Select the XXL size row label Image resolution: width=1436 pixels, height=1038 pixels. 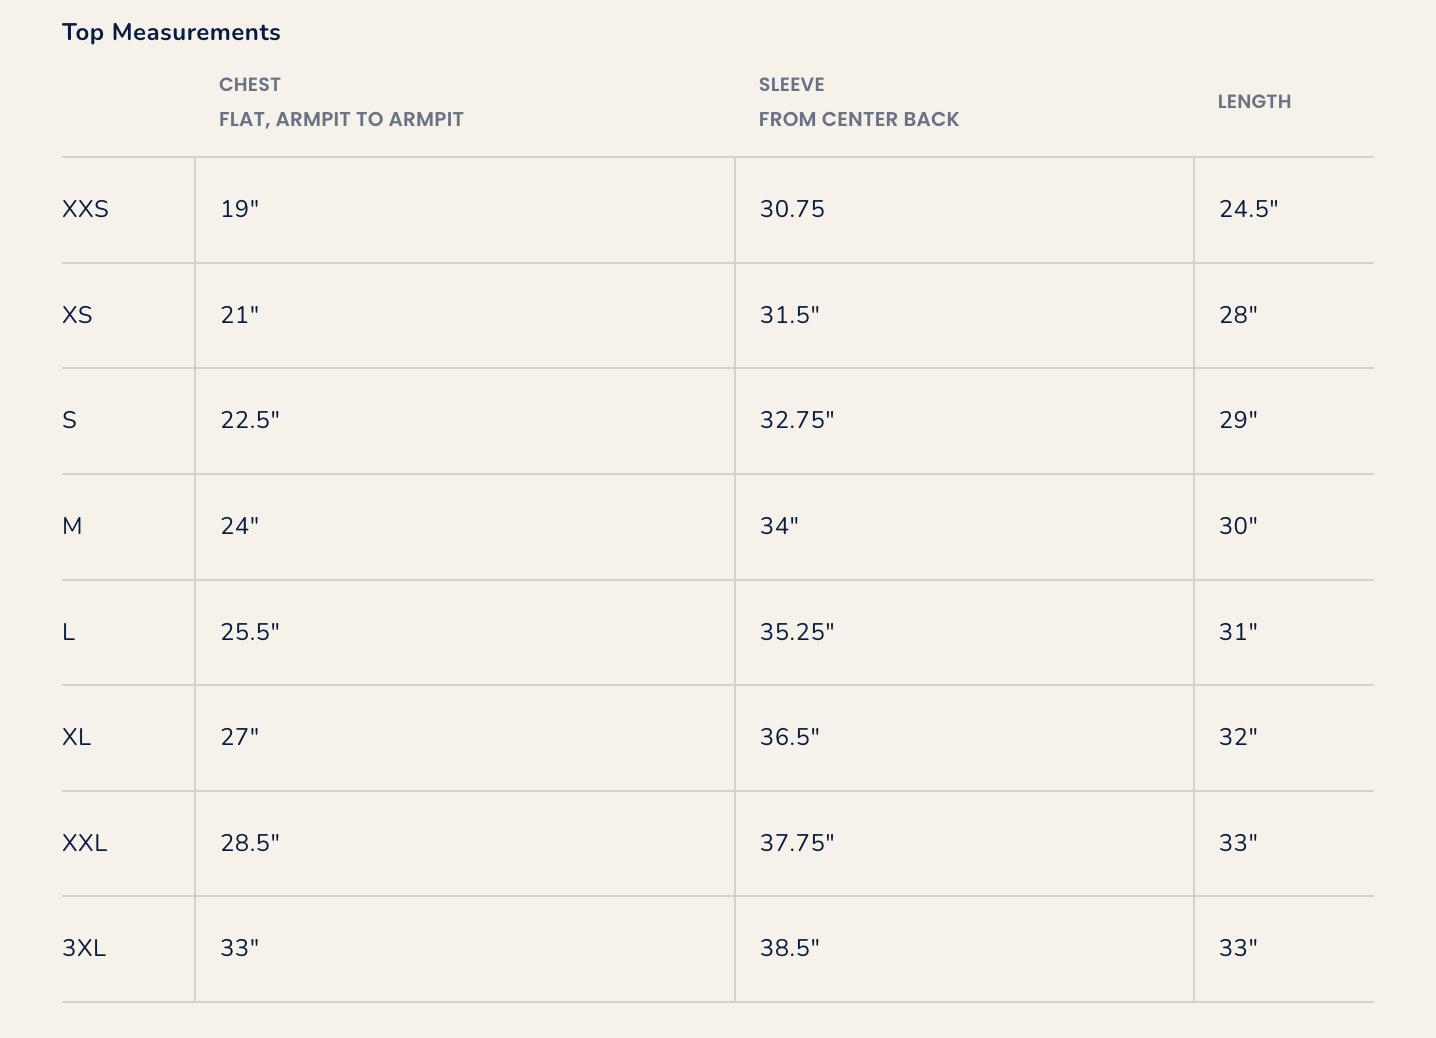pos(85,843)
